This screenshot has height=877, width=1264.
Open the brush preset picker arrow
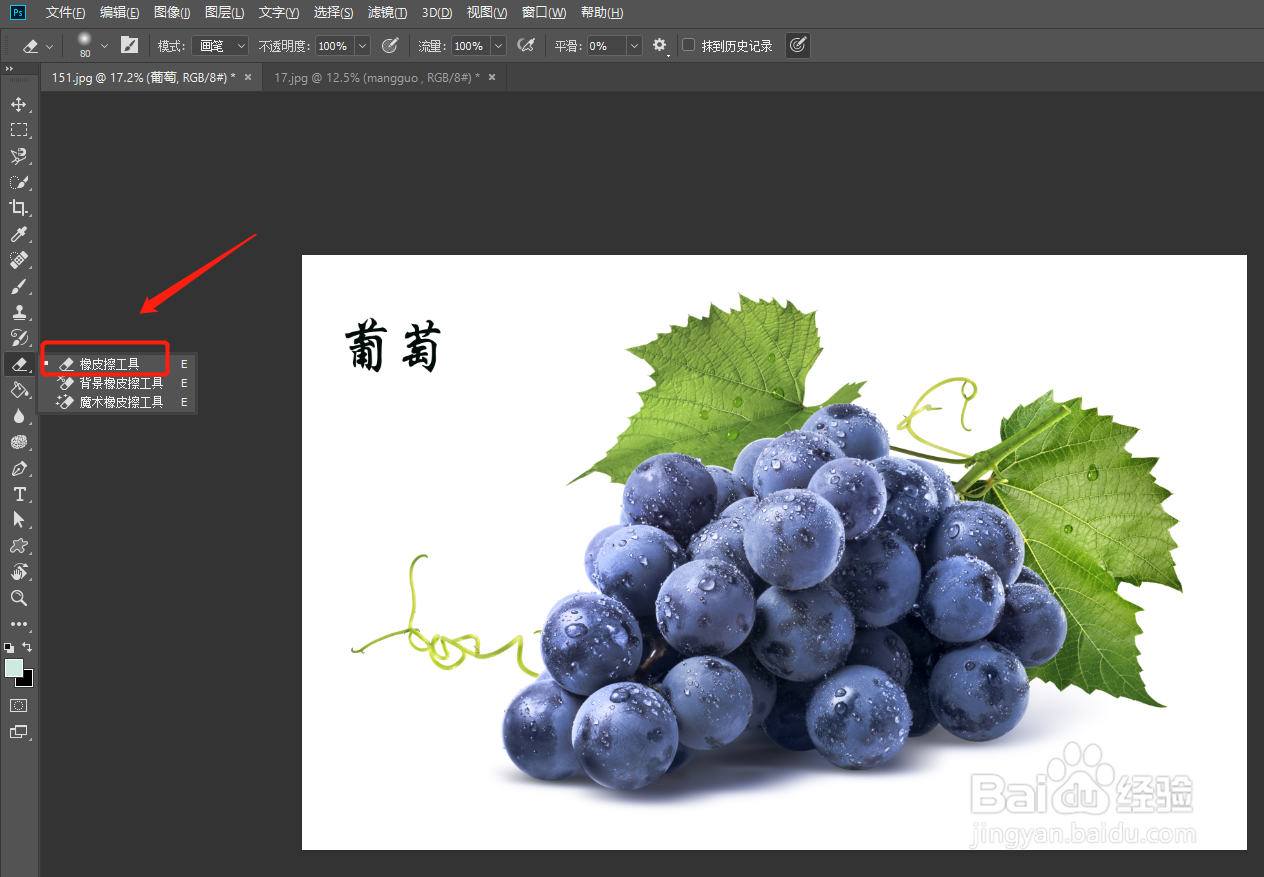(x=104, y=46)
